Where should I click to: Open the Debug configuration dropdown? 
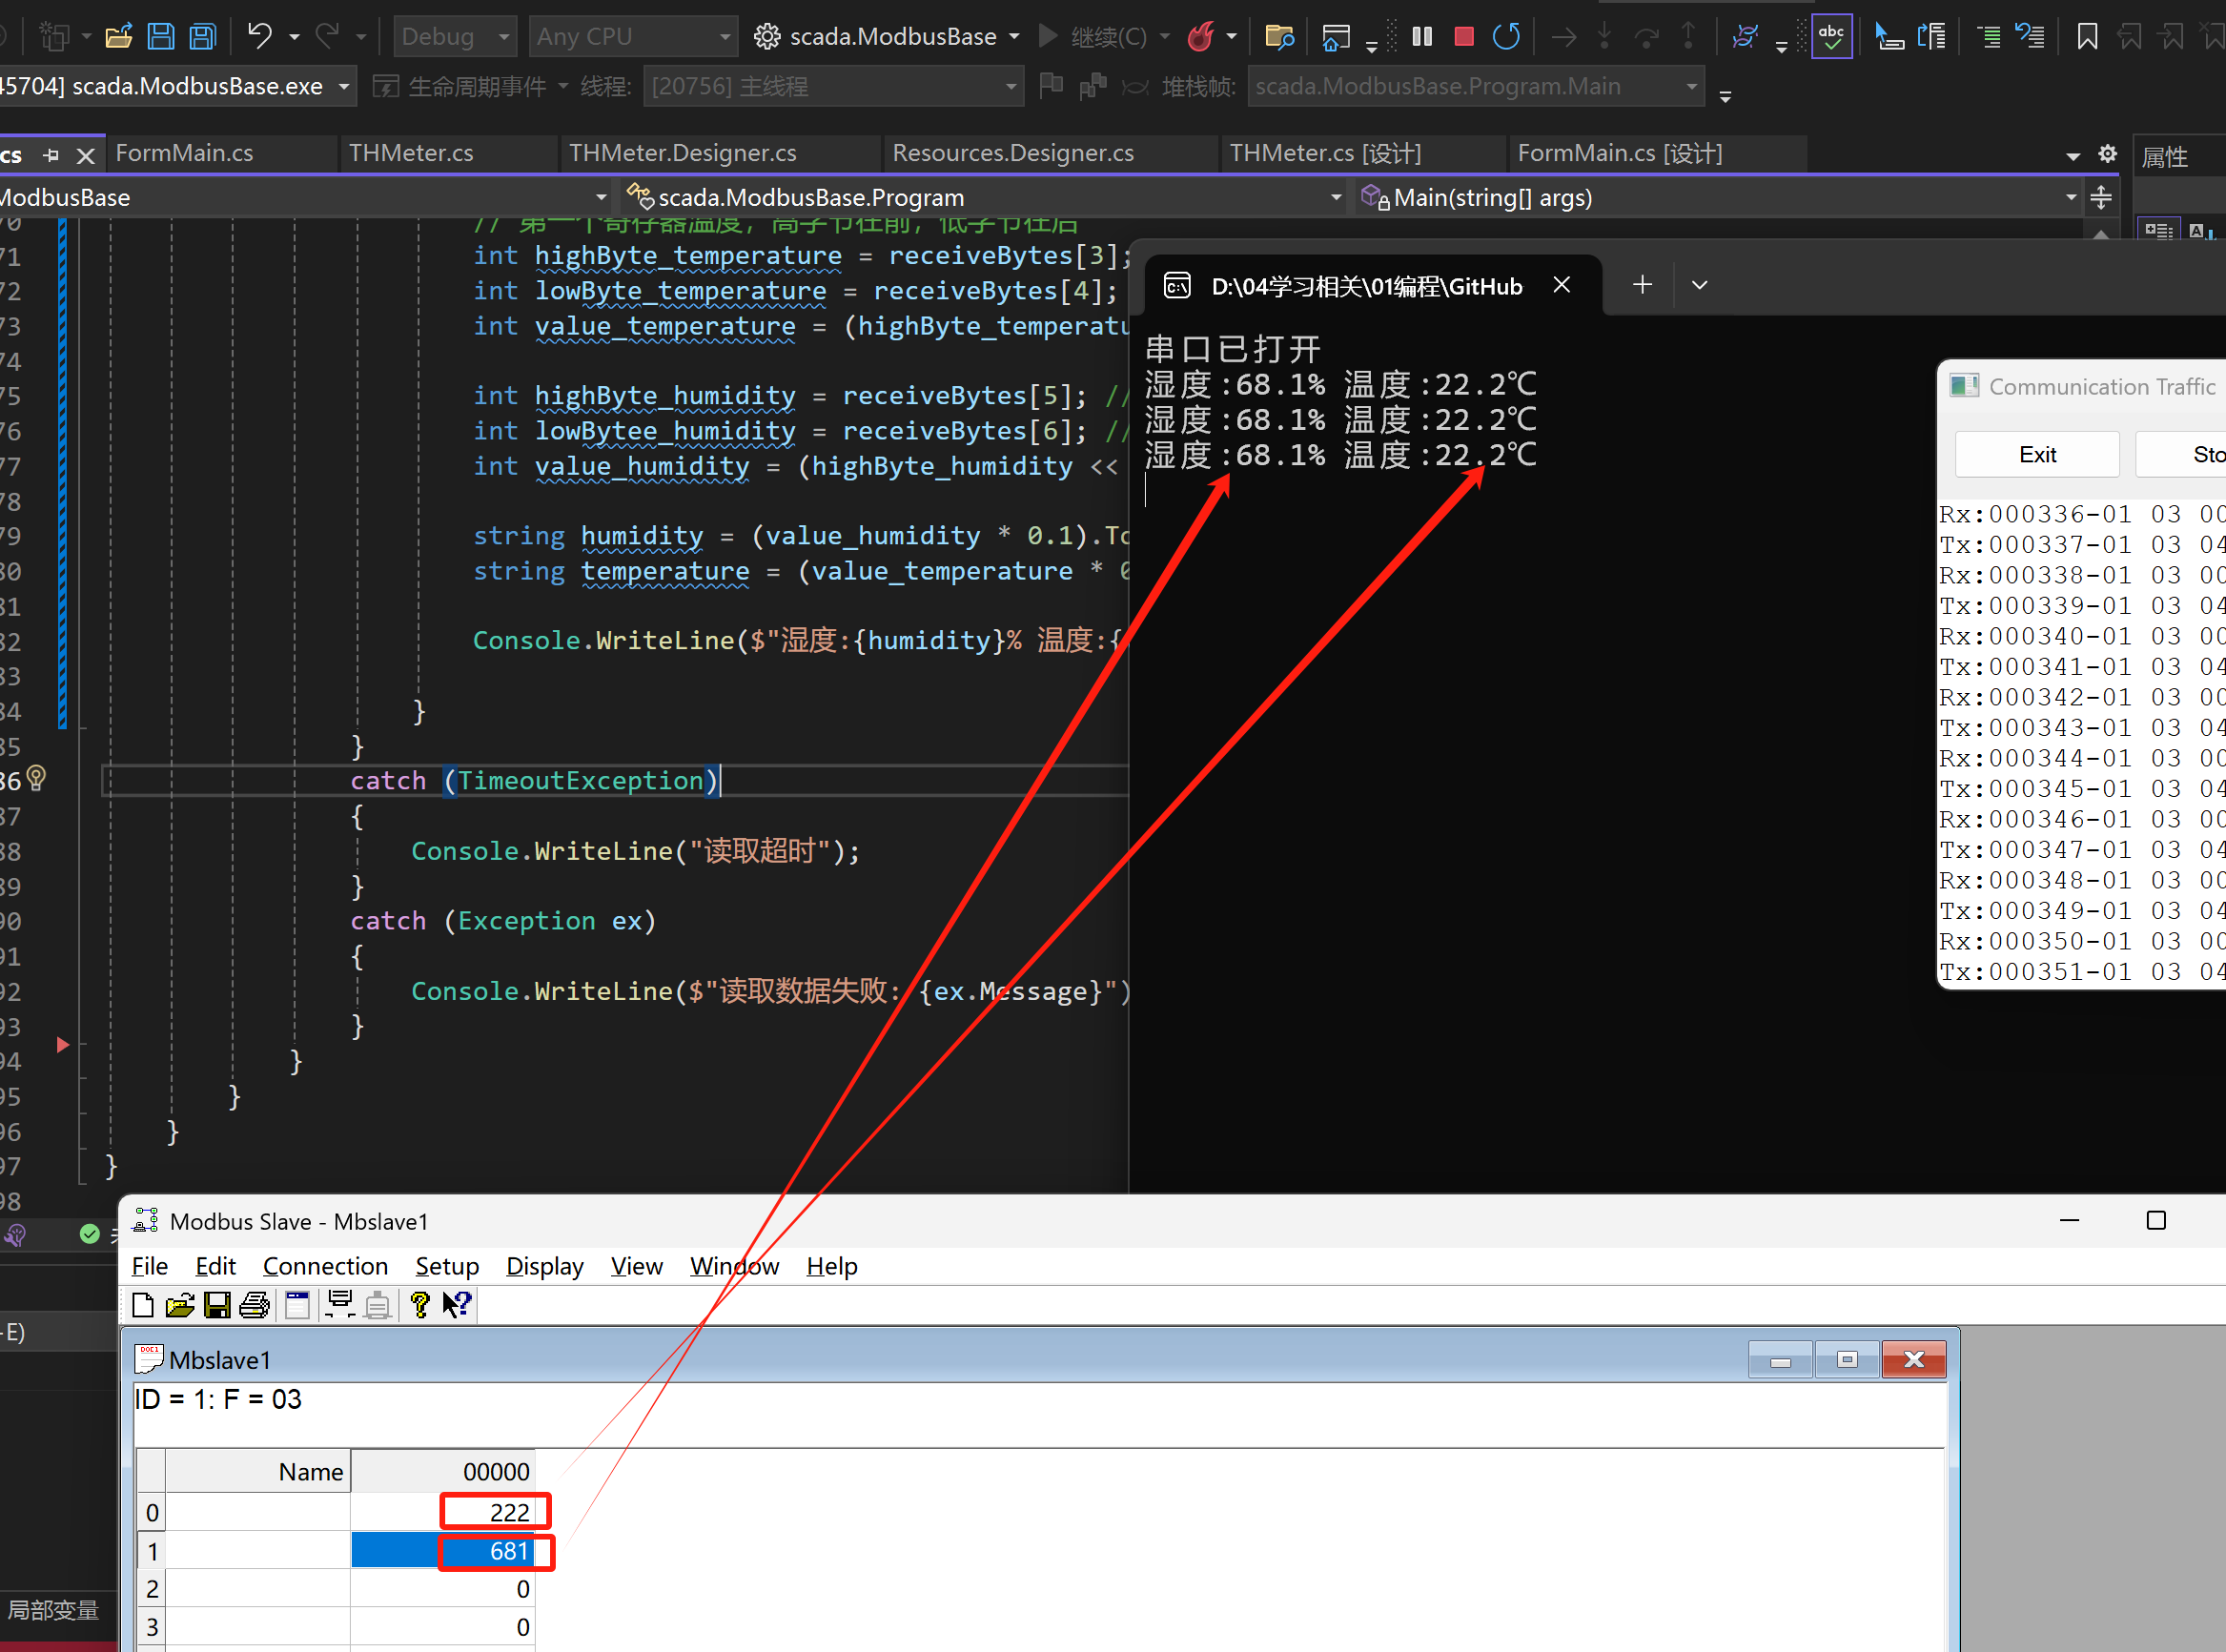[455, 37]
